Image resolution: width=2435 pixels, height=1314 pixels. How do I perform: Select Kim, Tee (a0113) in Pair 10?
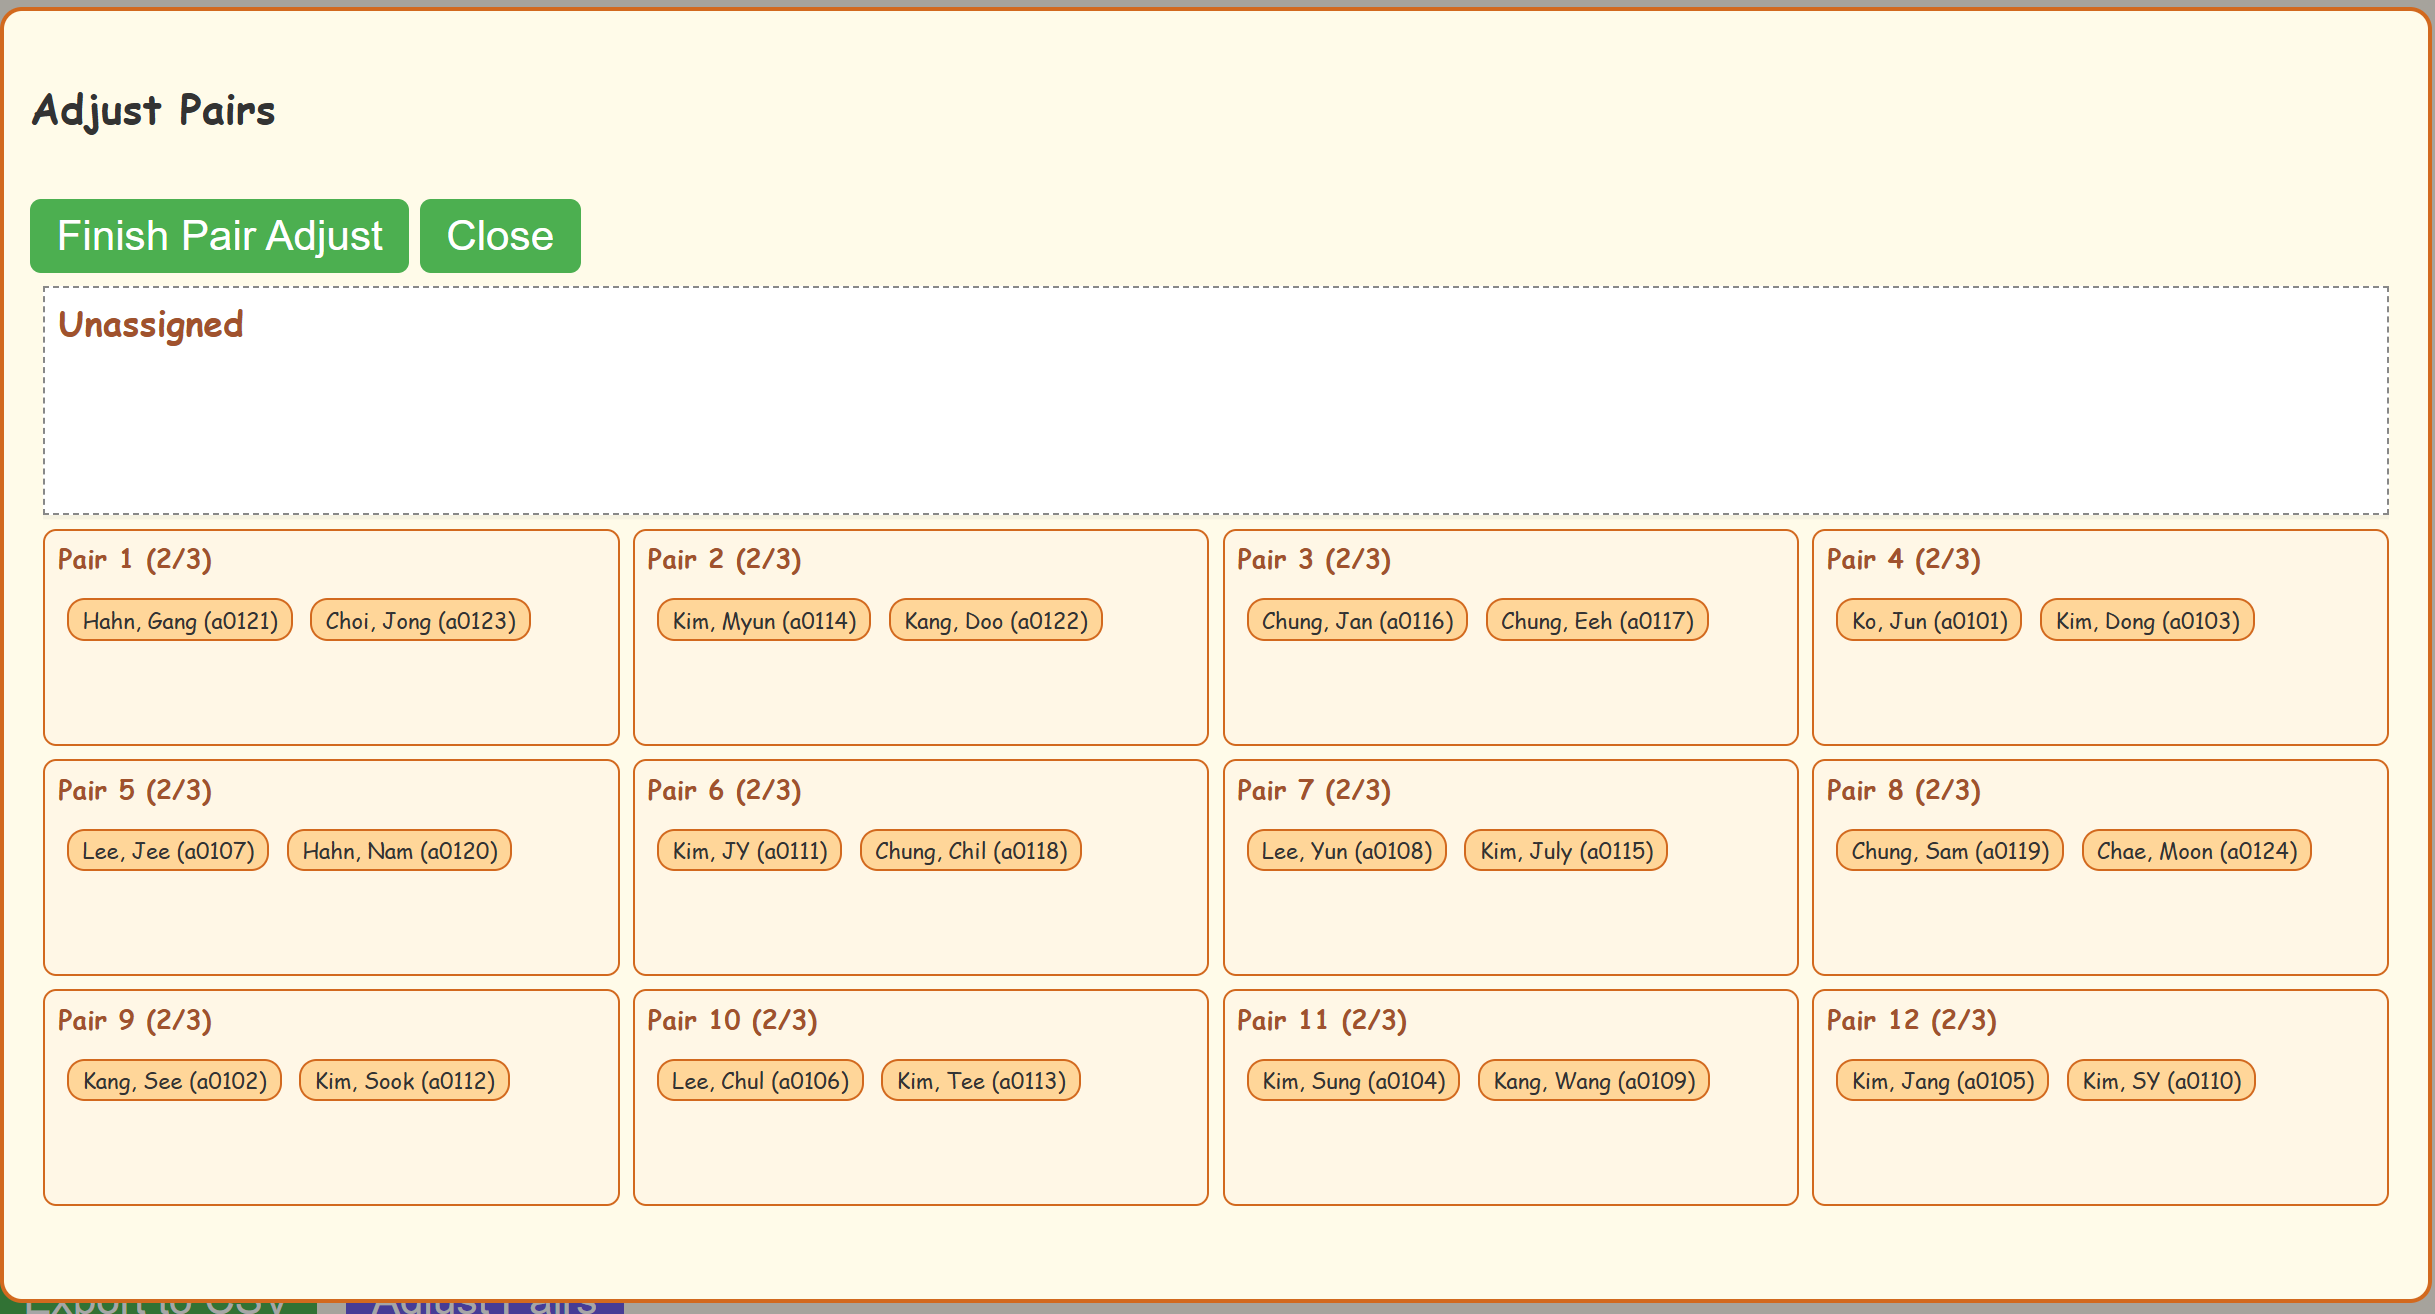coord(980,1081)
